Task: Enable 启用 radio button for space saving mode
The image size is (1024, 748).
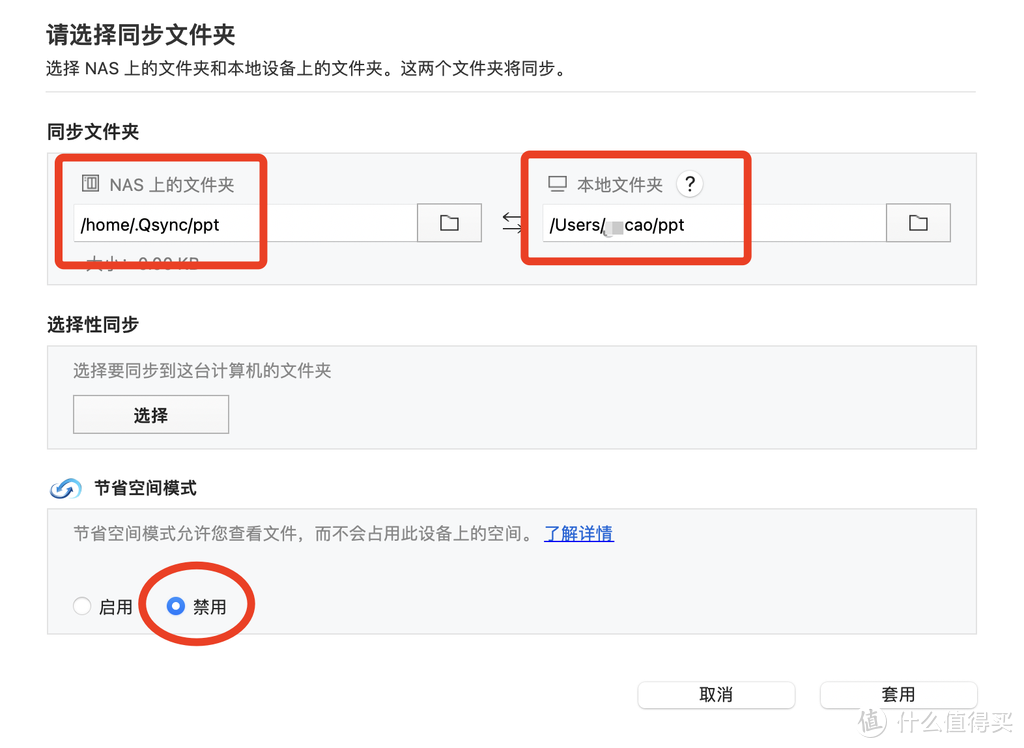Action: tap(82, 606)
